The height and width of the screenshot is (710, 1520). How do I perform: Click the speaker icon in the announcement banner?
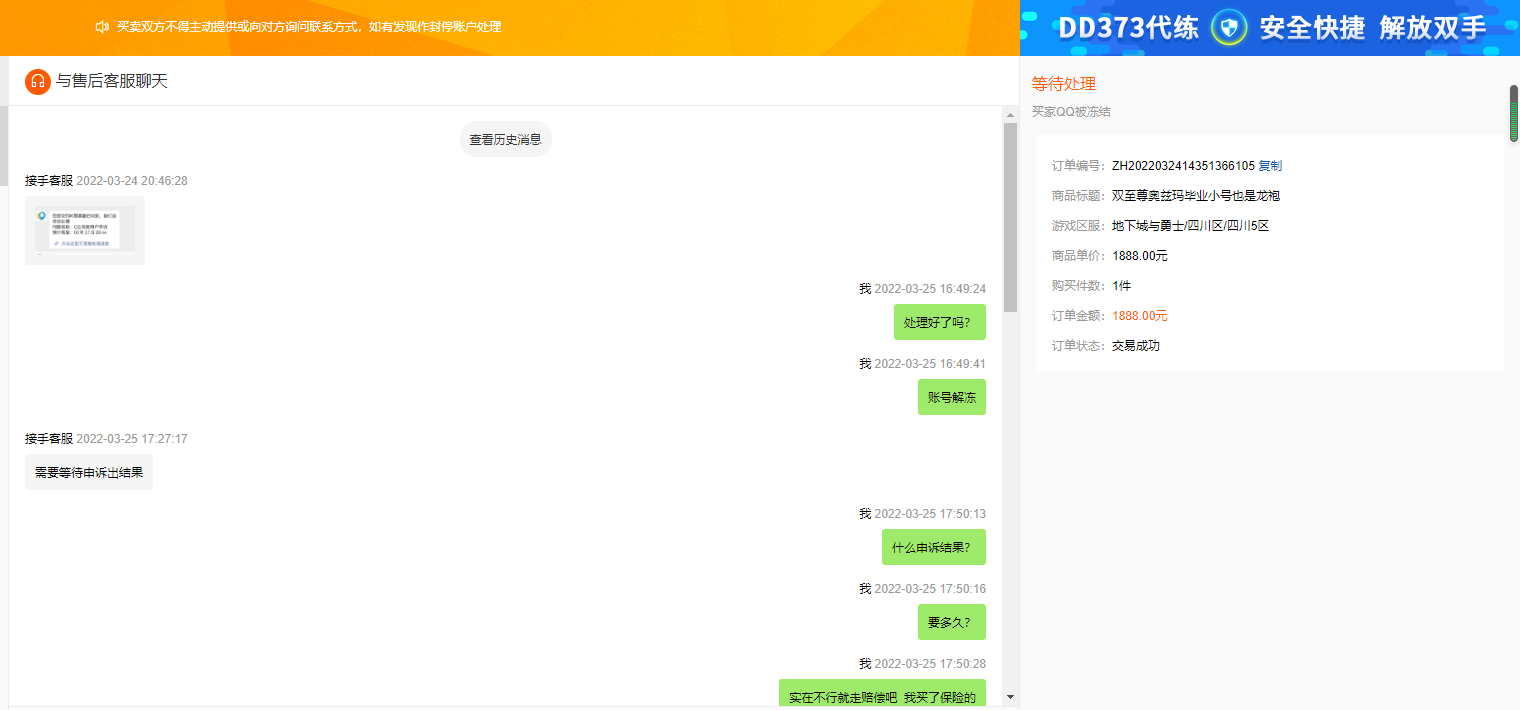[101, 27]
